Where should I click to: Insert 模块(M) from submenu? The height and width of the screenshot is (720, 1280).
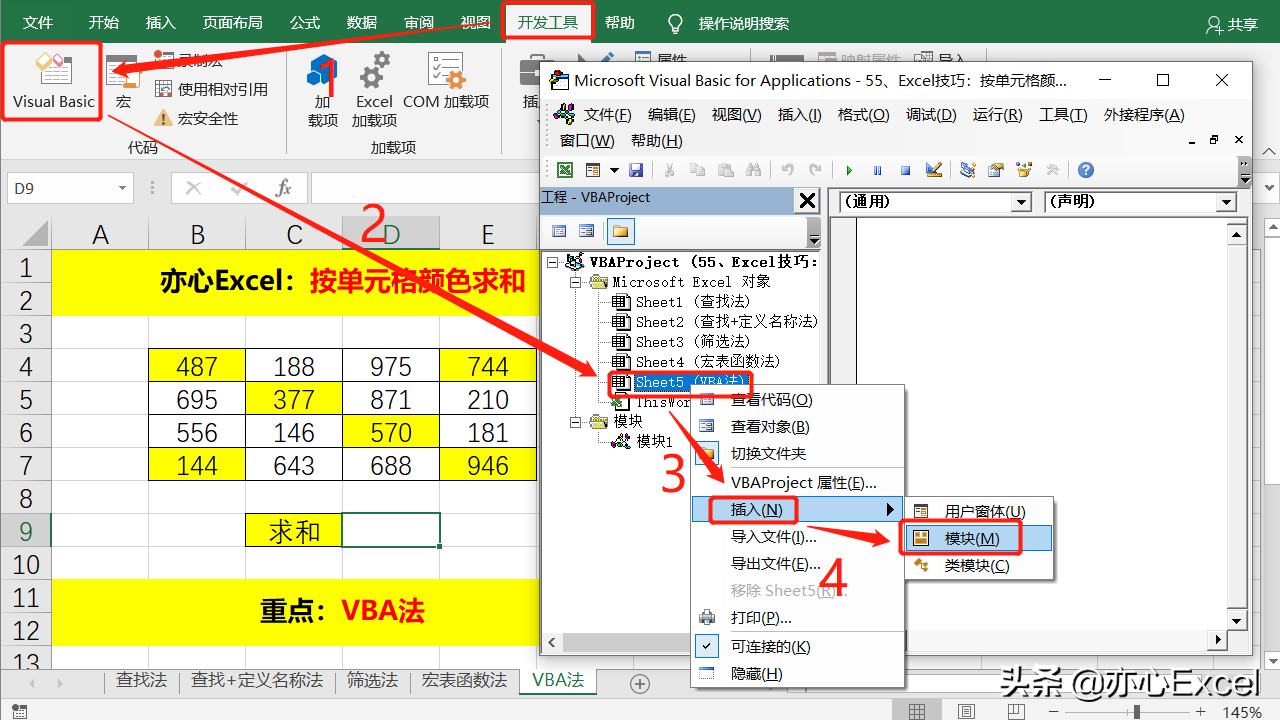(x=980, y=539)
